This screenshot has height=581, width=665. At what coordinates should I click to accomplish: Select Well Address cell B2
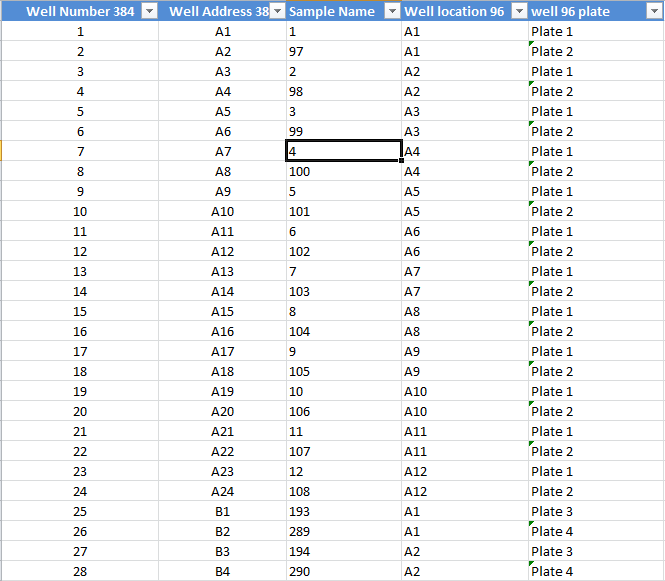click(x=223, y=531)
